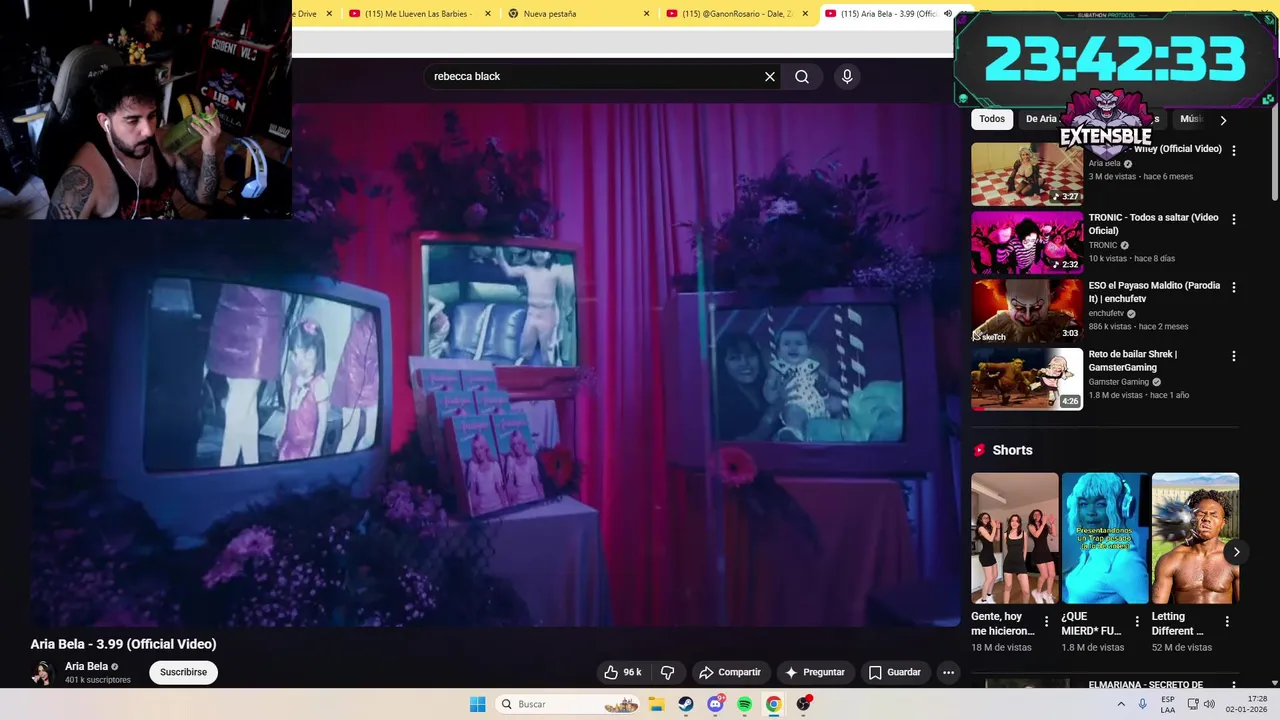Screen dimensions: 1280x720
Task: Like the video with thumbs up 96 k
Action: tap(622, 672)
